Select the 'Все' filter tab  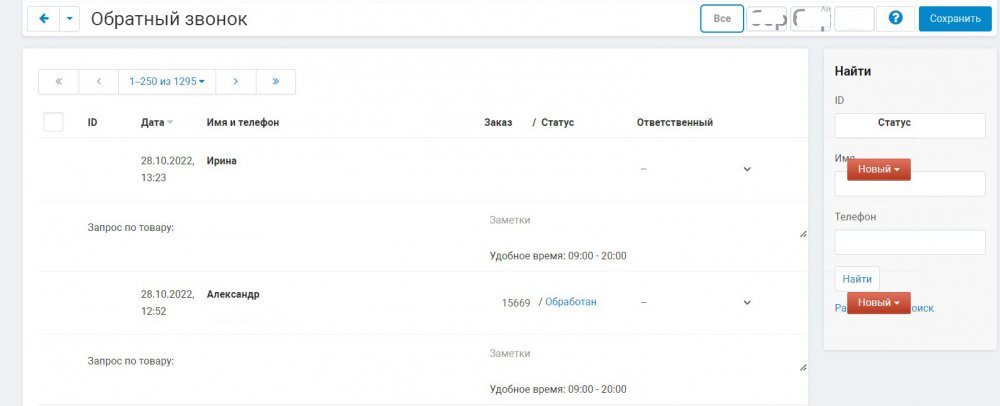pos(722,19)
